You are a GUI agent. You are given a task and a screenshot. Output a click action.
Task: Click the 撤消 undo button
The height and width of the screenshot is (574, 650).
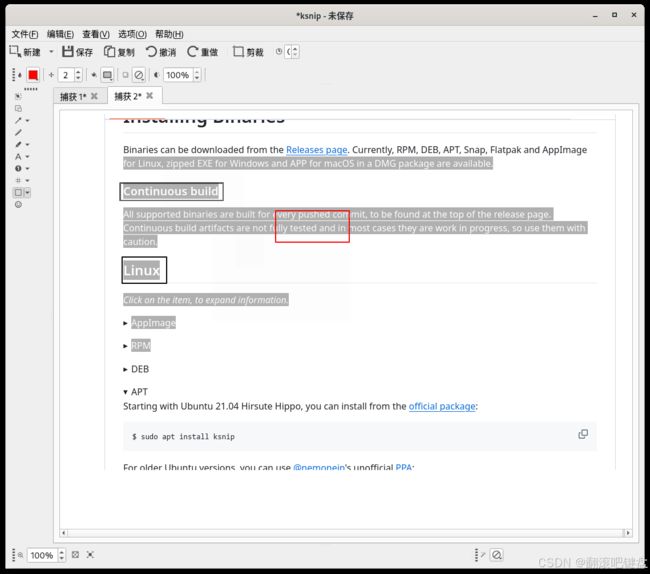click(x=161, y=52)
